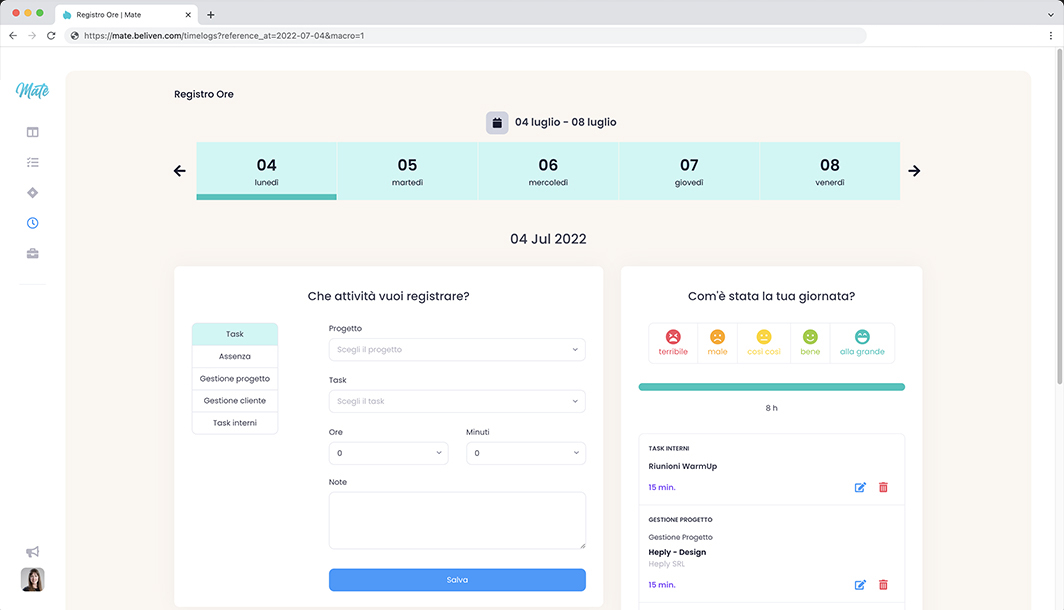Viewport: 1064px width, 610px height.
Task: Edit the Heply - Design time entry
Action: (860, 585)
